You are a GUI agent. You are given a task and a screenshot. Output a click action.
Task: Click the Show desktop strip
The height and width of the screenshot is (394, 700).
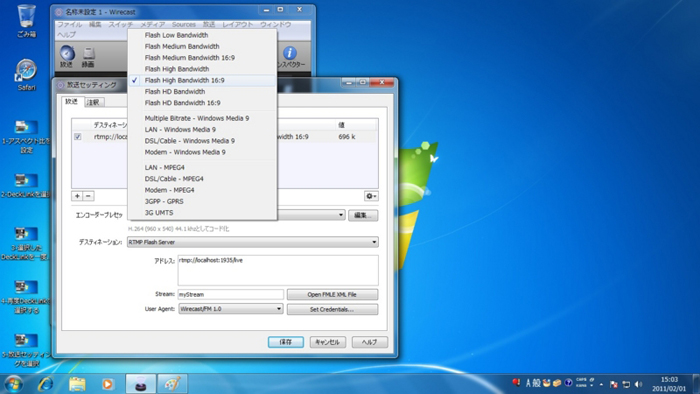tap(696, 384)
